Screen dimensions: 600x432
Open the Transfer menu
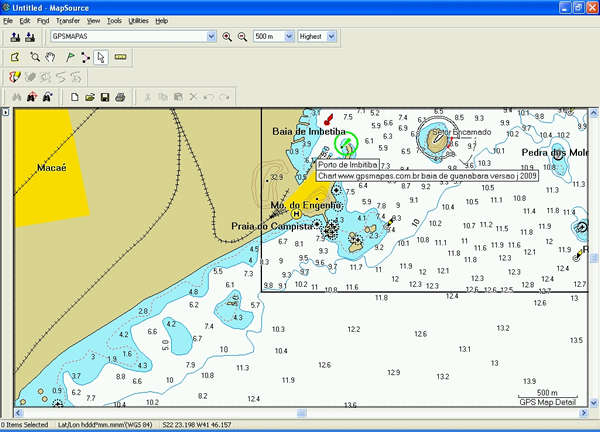tap(68, 20)
